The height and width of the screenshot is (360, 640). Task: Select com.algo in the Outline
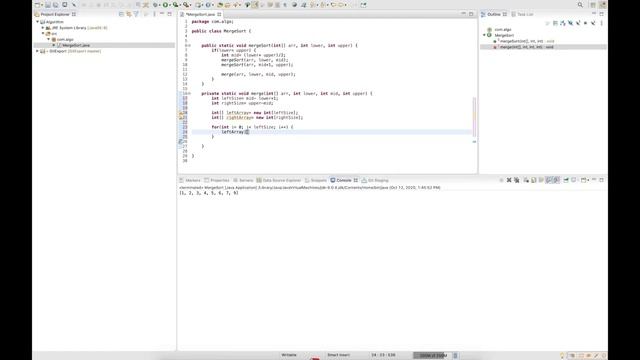pos(503,30)
